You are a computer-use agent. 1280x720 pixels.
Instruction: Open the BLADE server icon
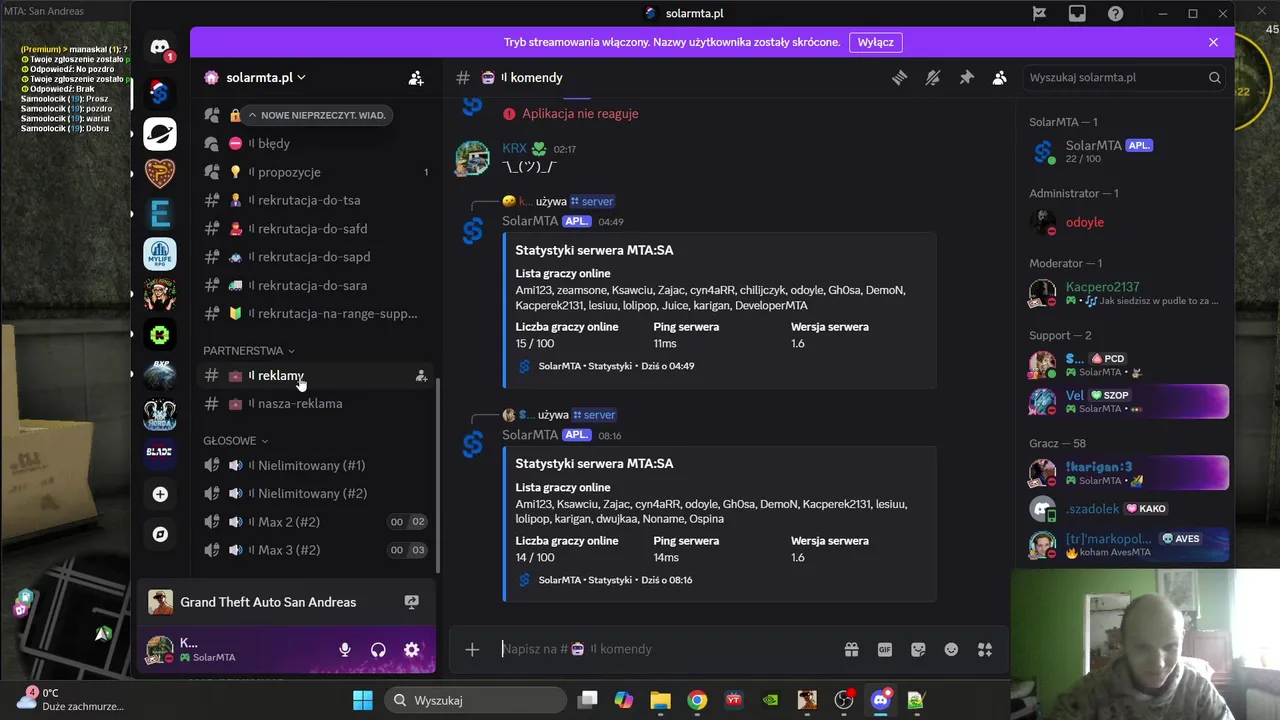tap(159, 452)
